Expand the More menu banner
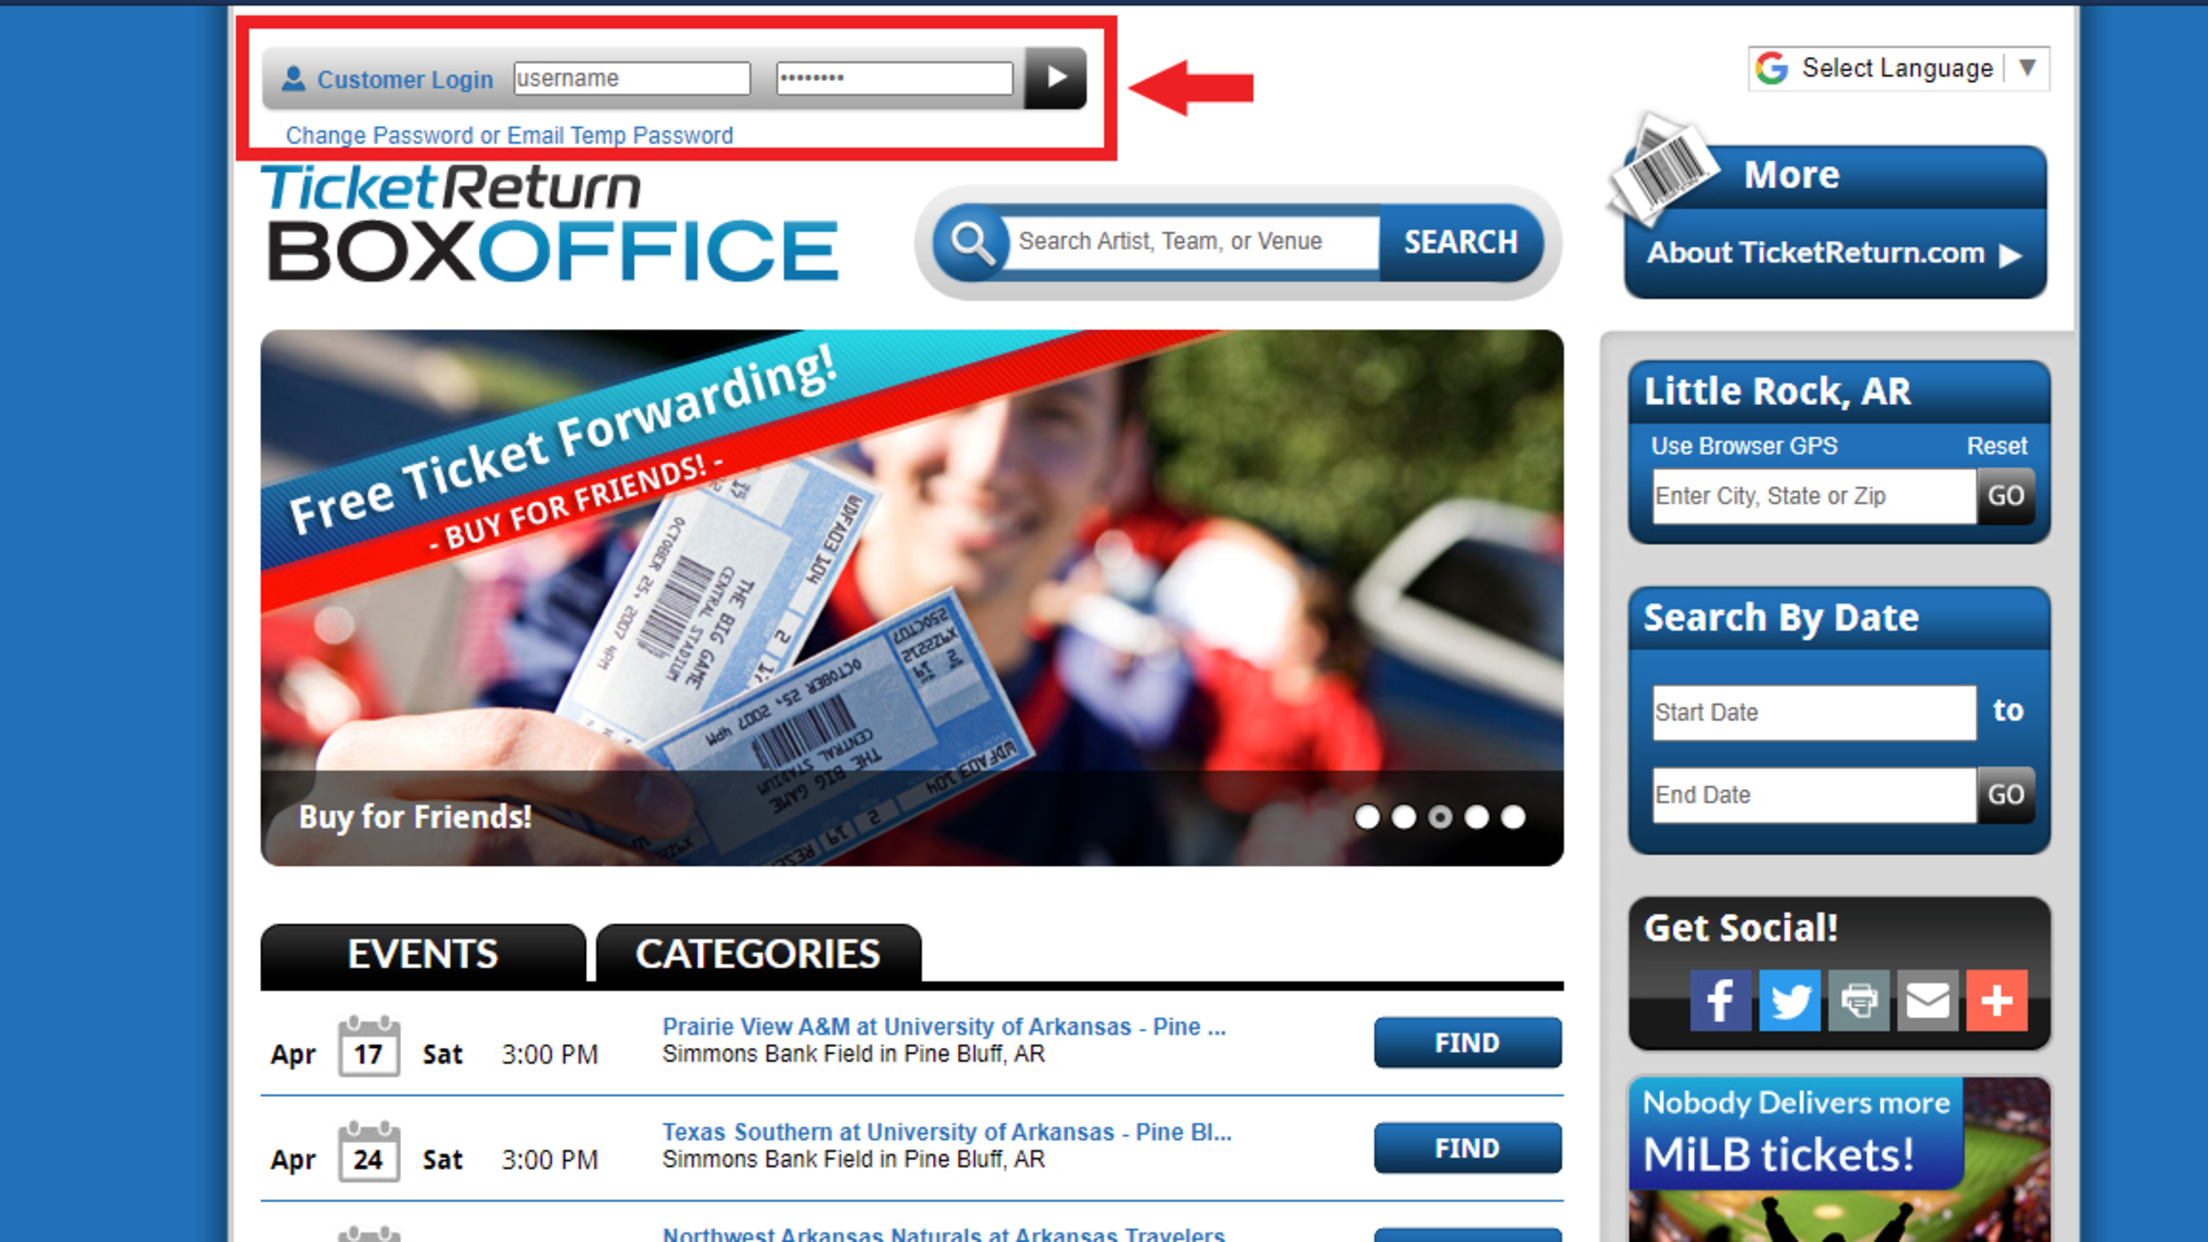Image resolution: width=2208 pixels, height=1242 pixels. [x=1791, y=175]
